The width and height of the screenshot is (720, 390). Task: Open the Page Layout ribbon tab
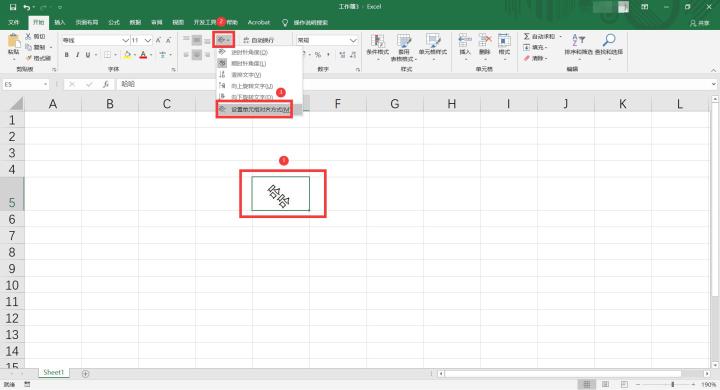point(87,23)
